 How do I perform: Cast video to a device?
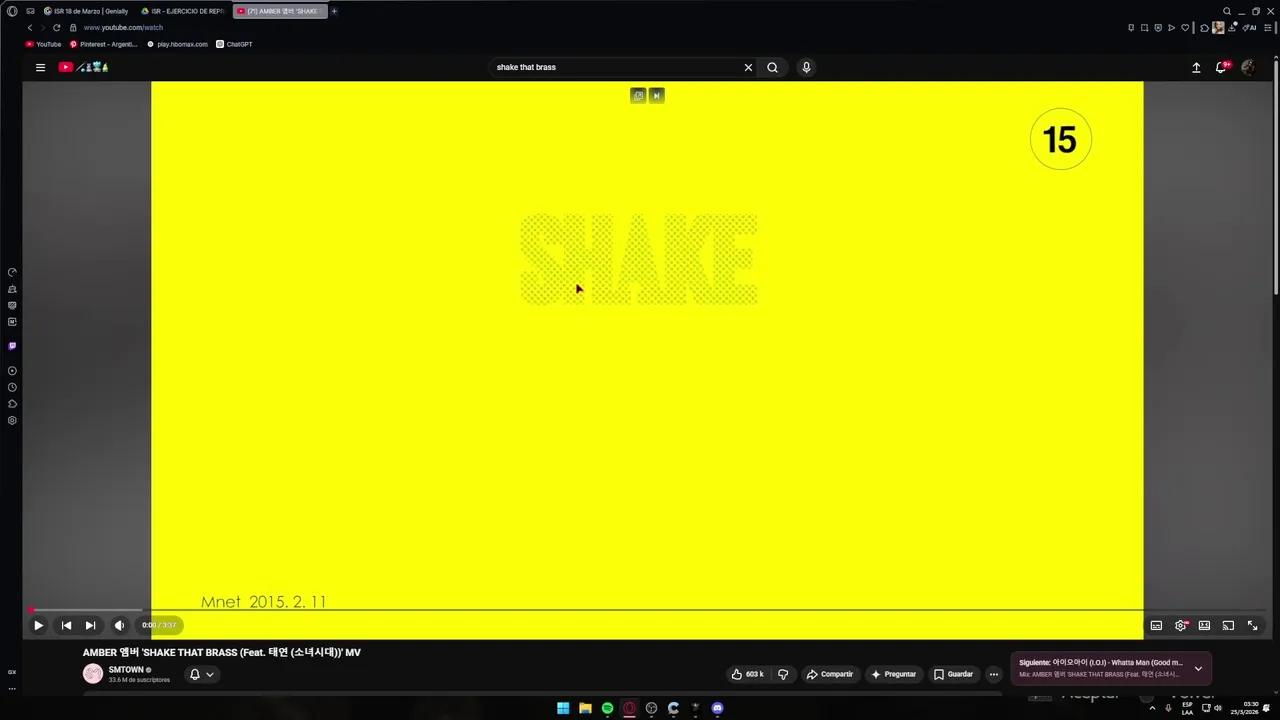pos(1228,625)
